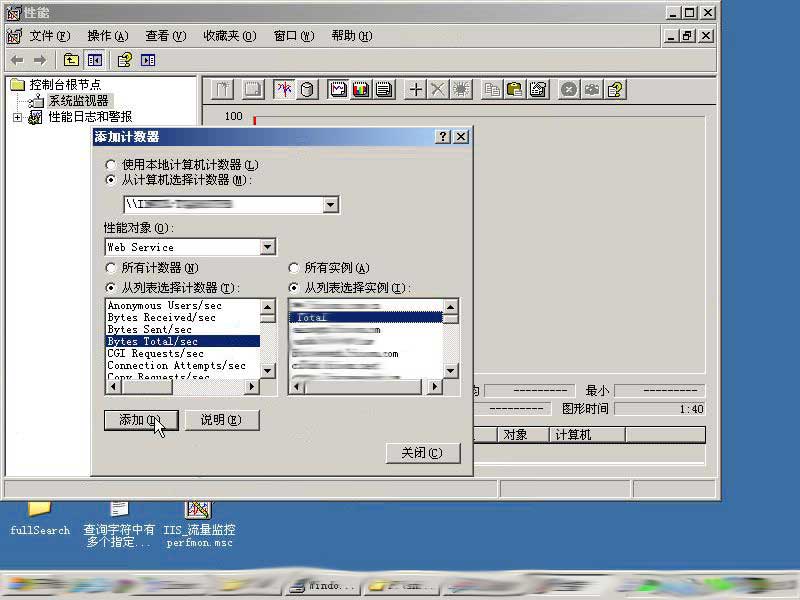The image size is (800, 600).
Task: Click the 说明 button
Action: [222, 420]
